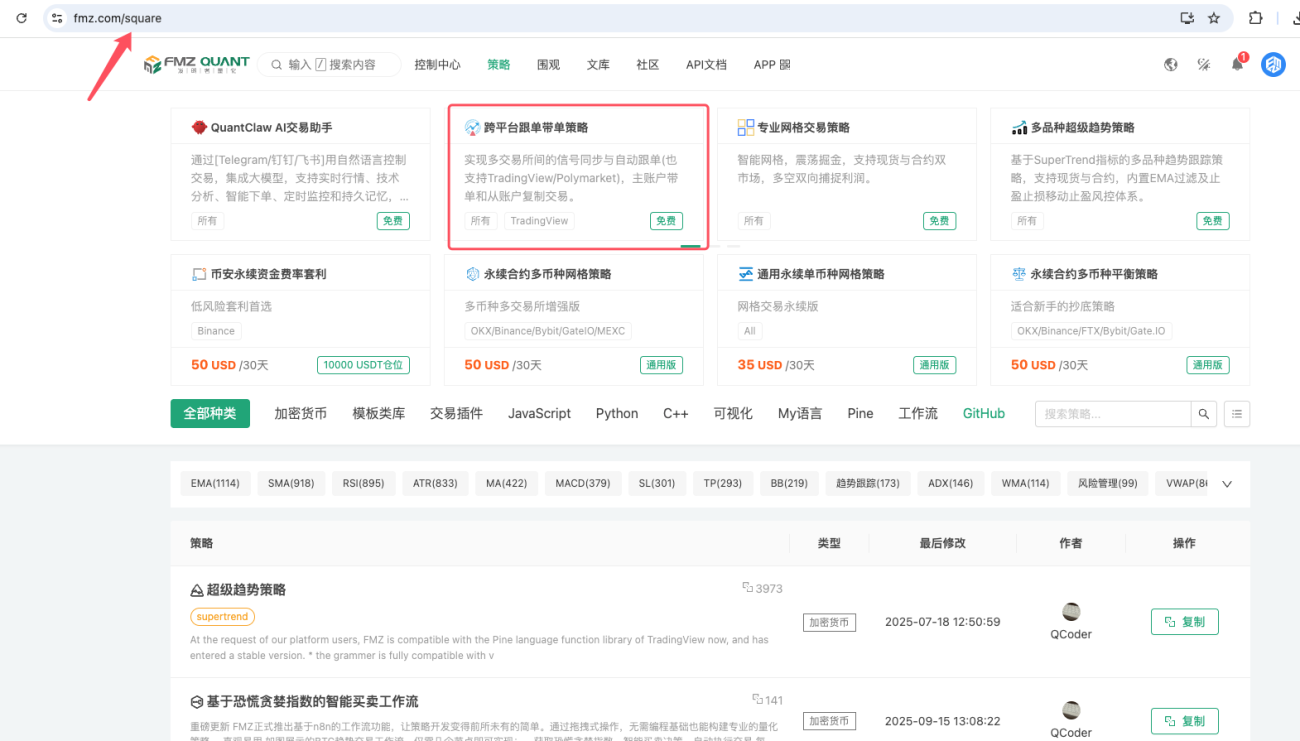
Task: Filter strategies by EMA(1114) tag
Action: pyautogui.click(x=215, y=483)
